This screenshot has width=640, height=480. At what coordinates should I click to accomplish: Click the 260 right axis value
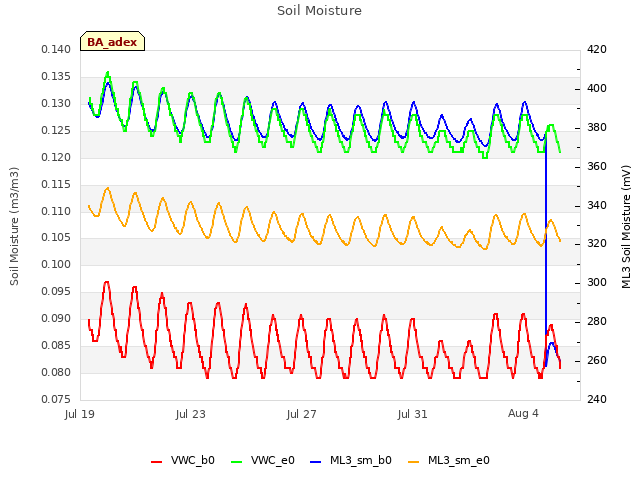pyautogui.click(x=597, y=360)
